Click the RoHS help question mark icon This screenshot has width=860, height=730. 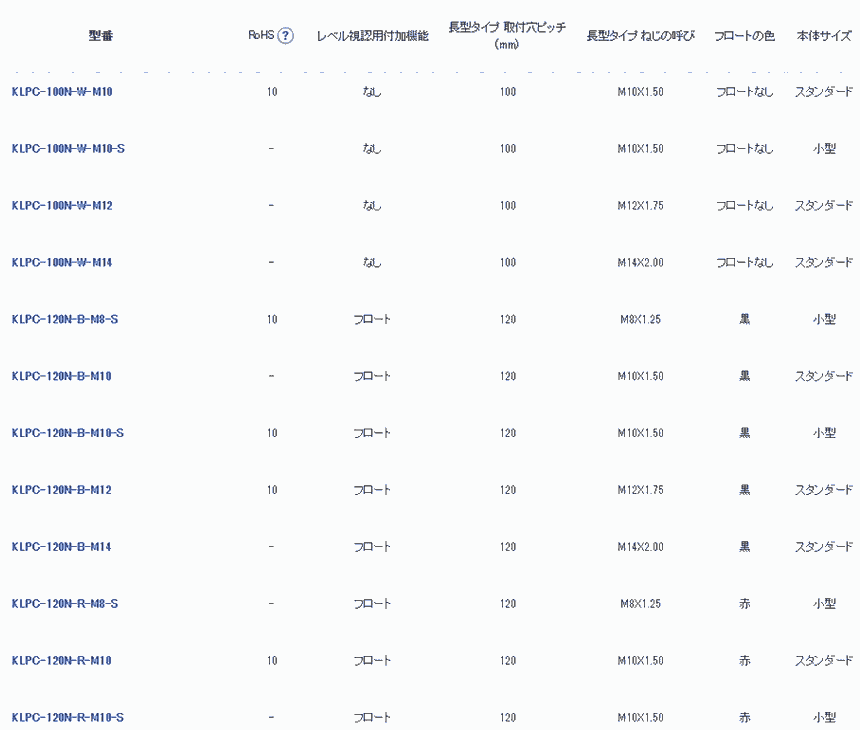286,36
